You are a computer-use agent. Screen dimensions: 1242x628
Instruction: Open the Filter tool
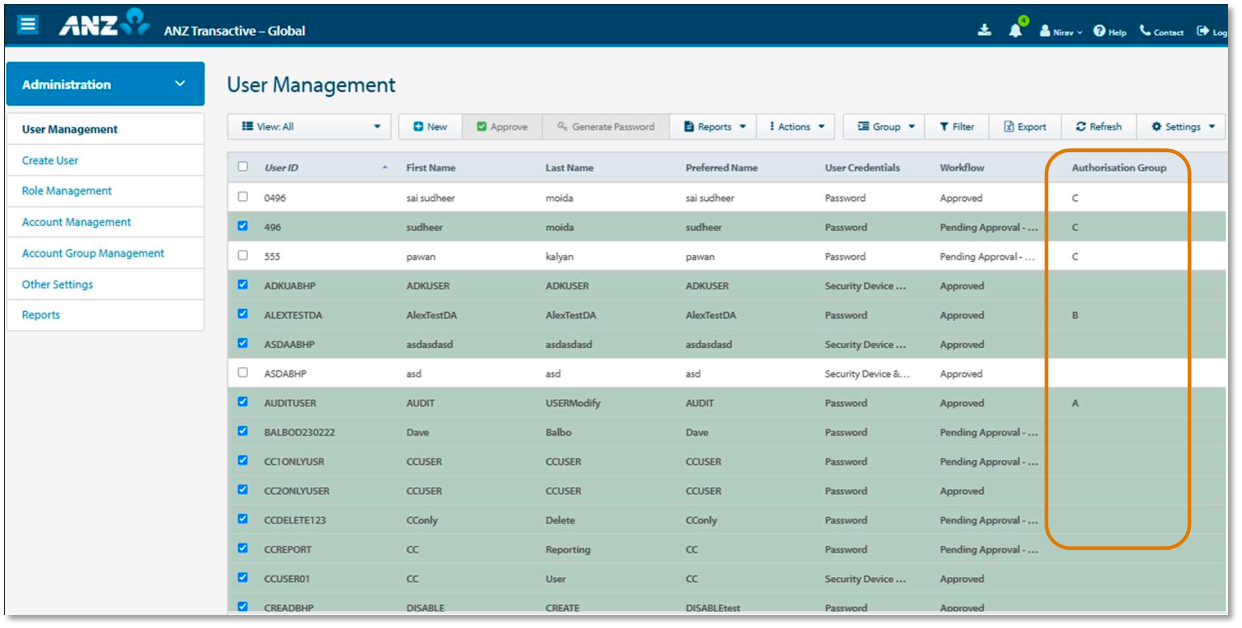pyautogui.click(x=956, y=127)
